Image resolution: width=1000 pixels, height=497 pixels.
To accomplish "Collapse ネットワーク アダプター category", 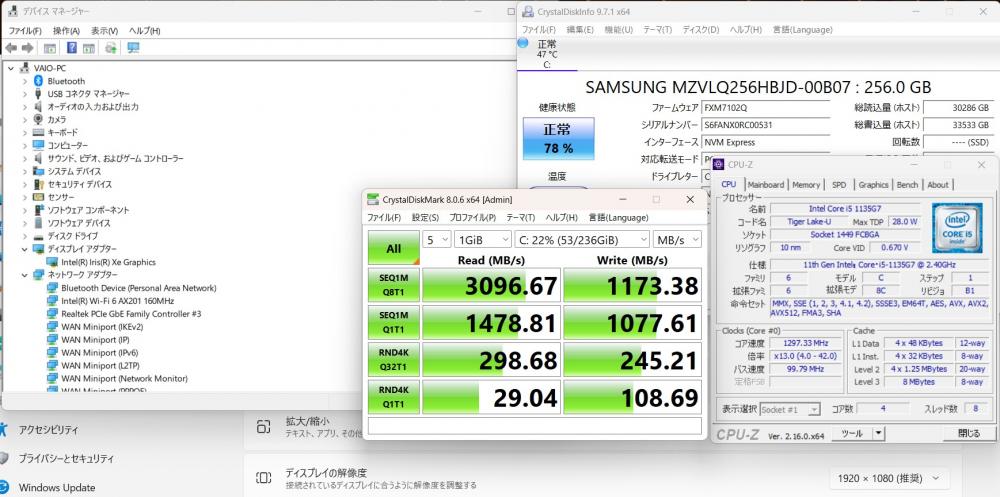I will coord(24,274).
